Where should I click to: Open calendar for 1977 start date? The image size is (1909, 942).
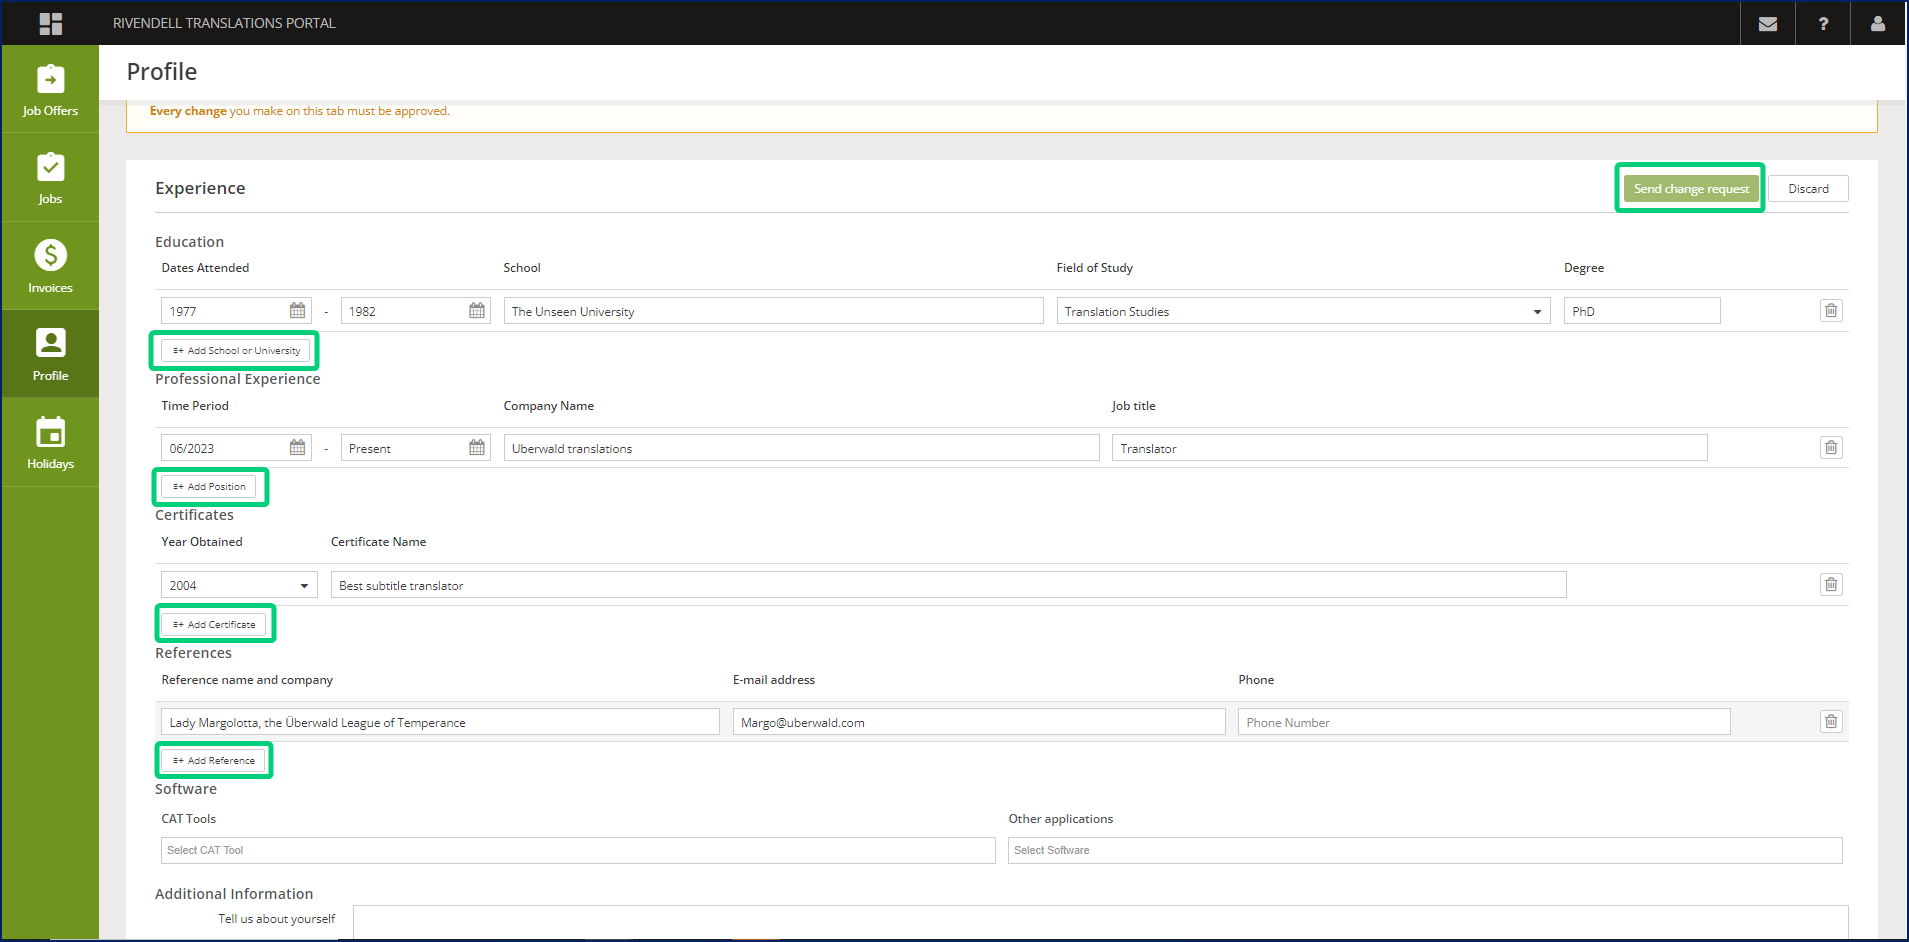click(298, 311)
